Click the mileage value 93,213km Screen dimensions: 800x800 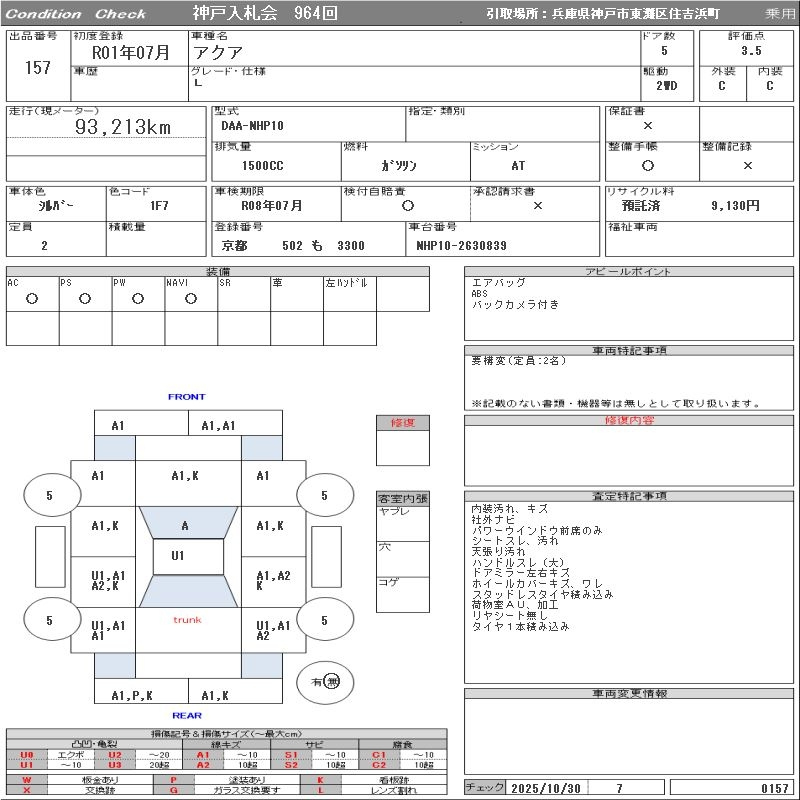(124, 127)
